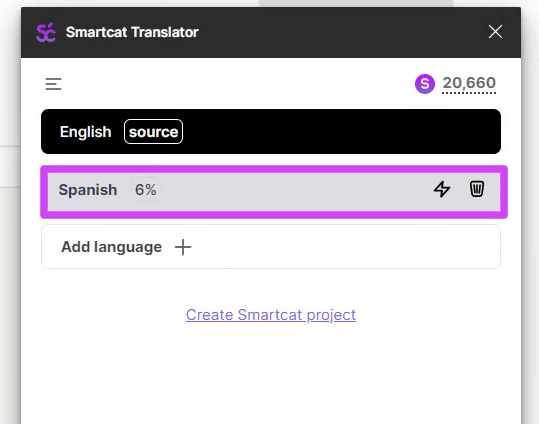Open the Create Smartcat project link

click(271, 315)
